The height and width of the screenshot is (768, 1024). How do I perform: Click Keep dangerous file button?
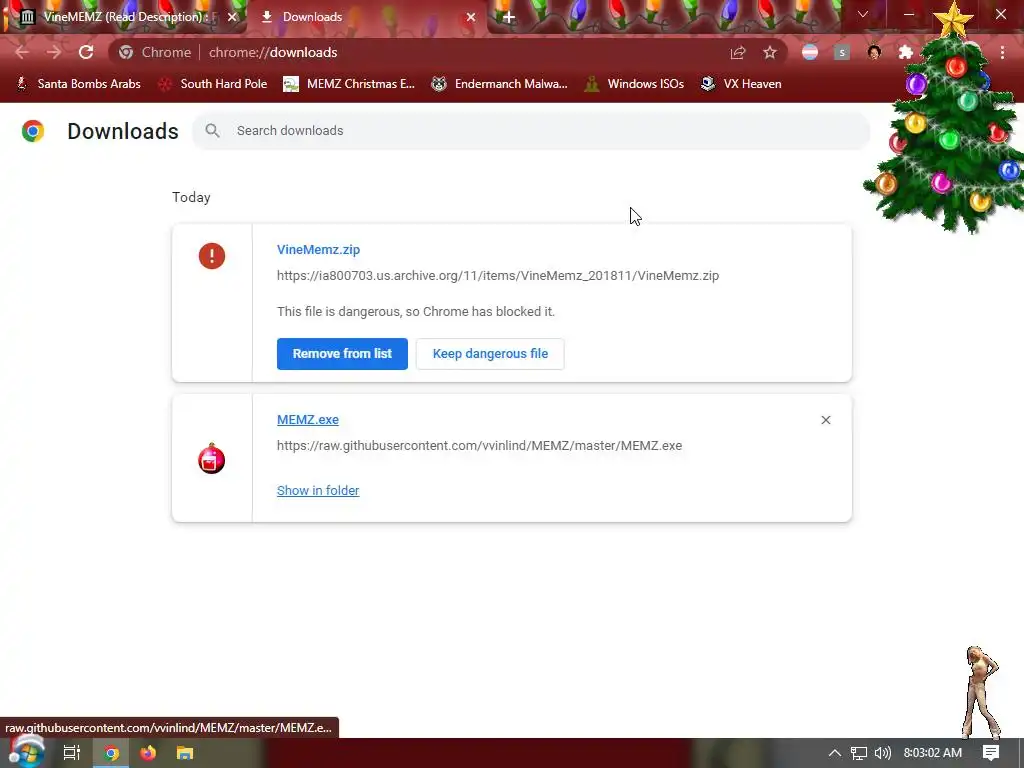coord(490,354)
